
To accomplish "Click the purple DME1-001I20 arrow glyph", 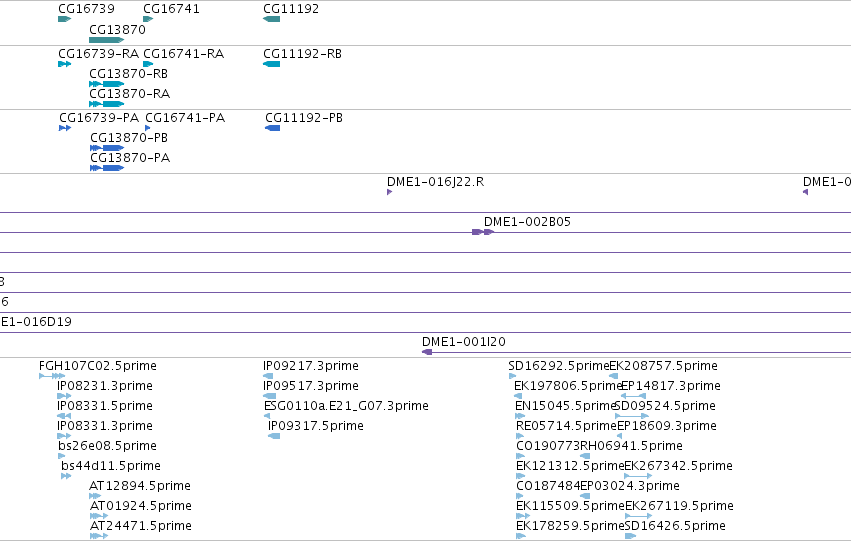I will click(427, 352).
